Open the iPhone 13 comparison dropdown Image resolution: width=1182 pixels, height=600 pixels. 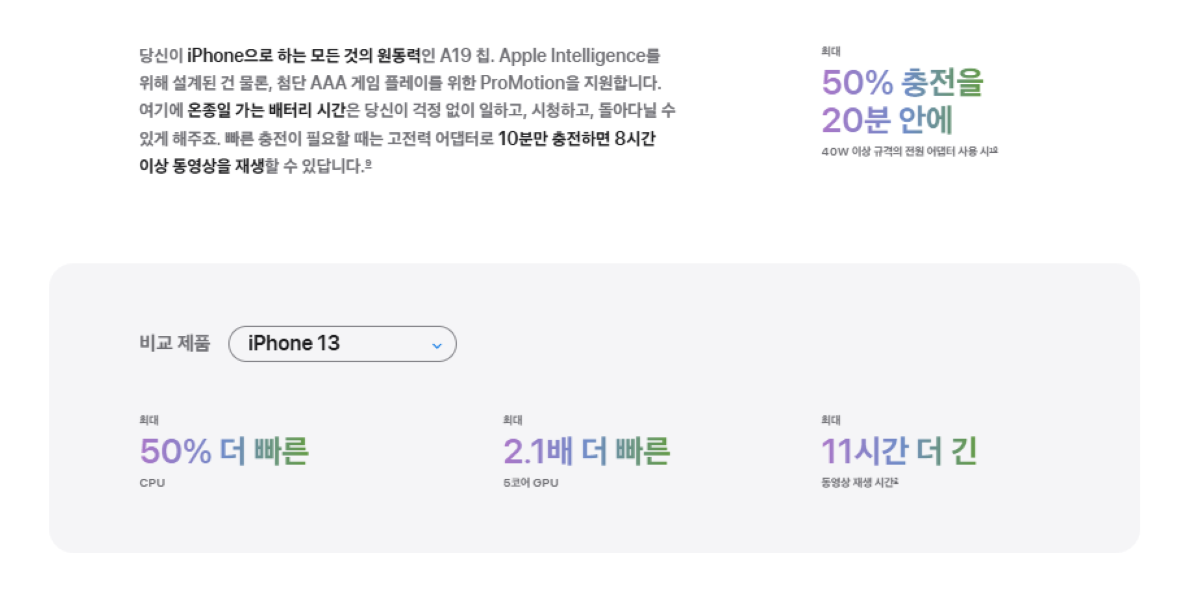coord(342,344)
